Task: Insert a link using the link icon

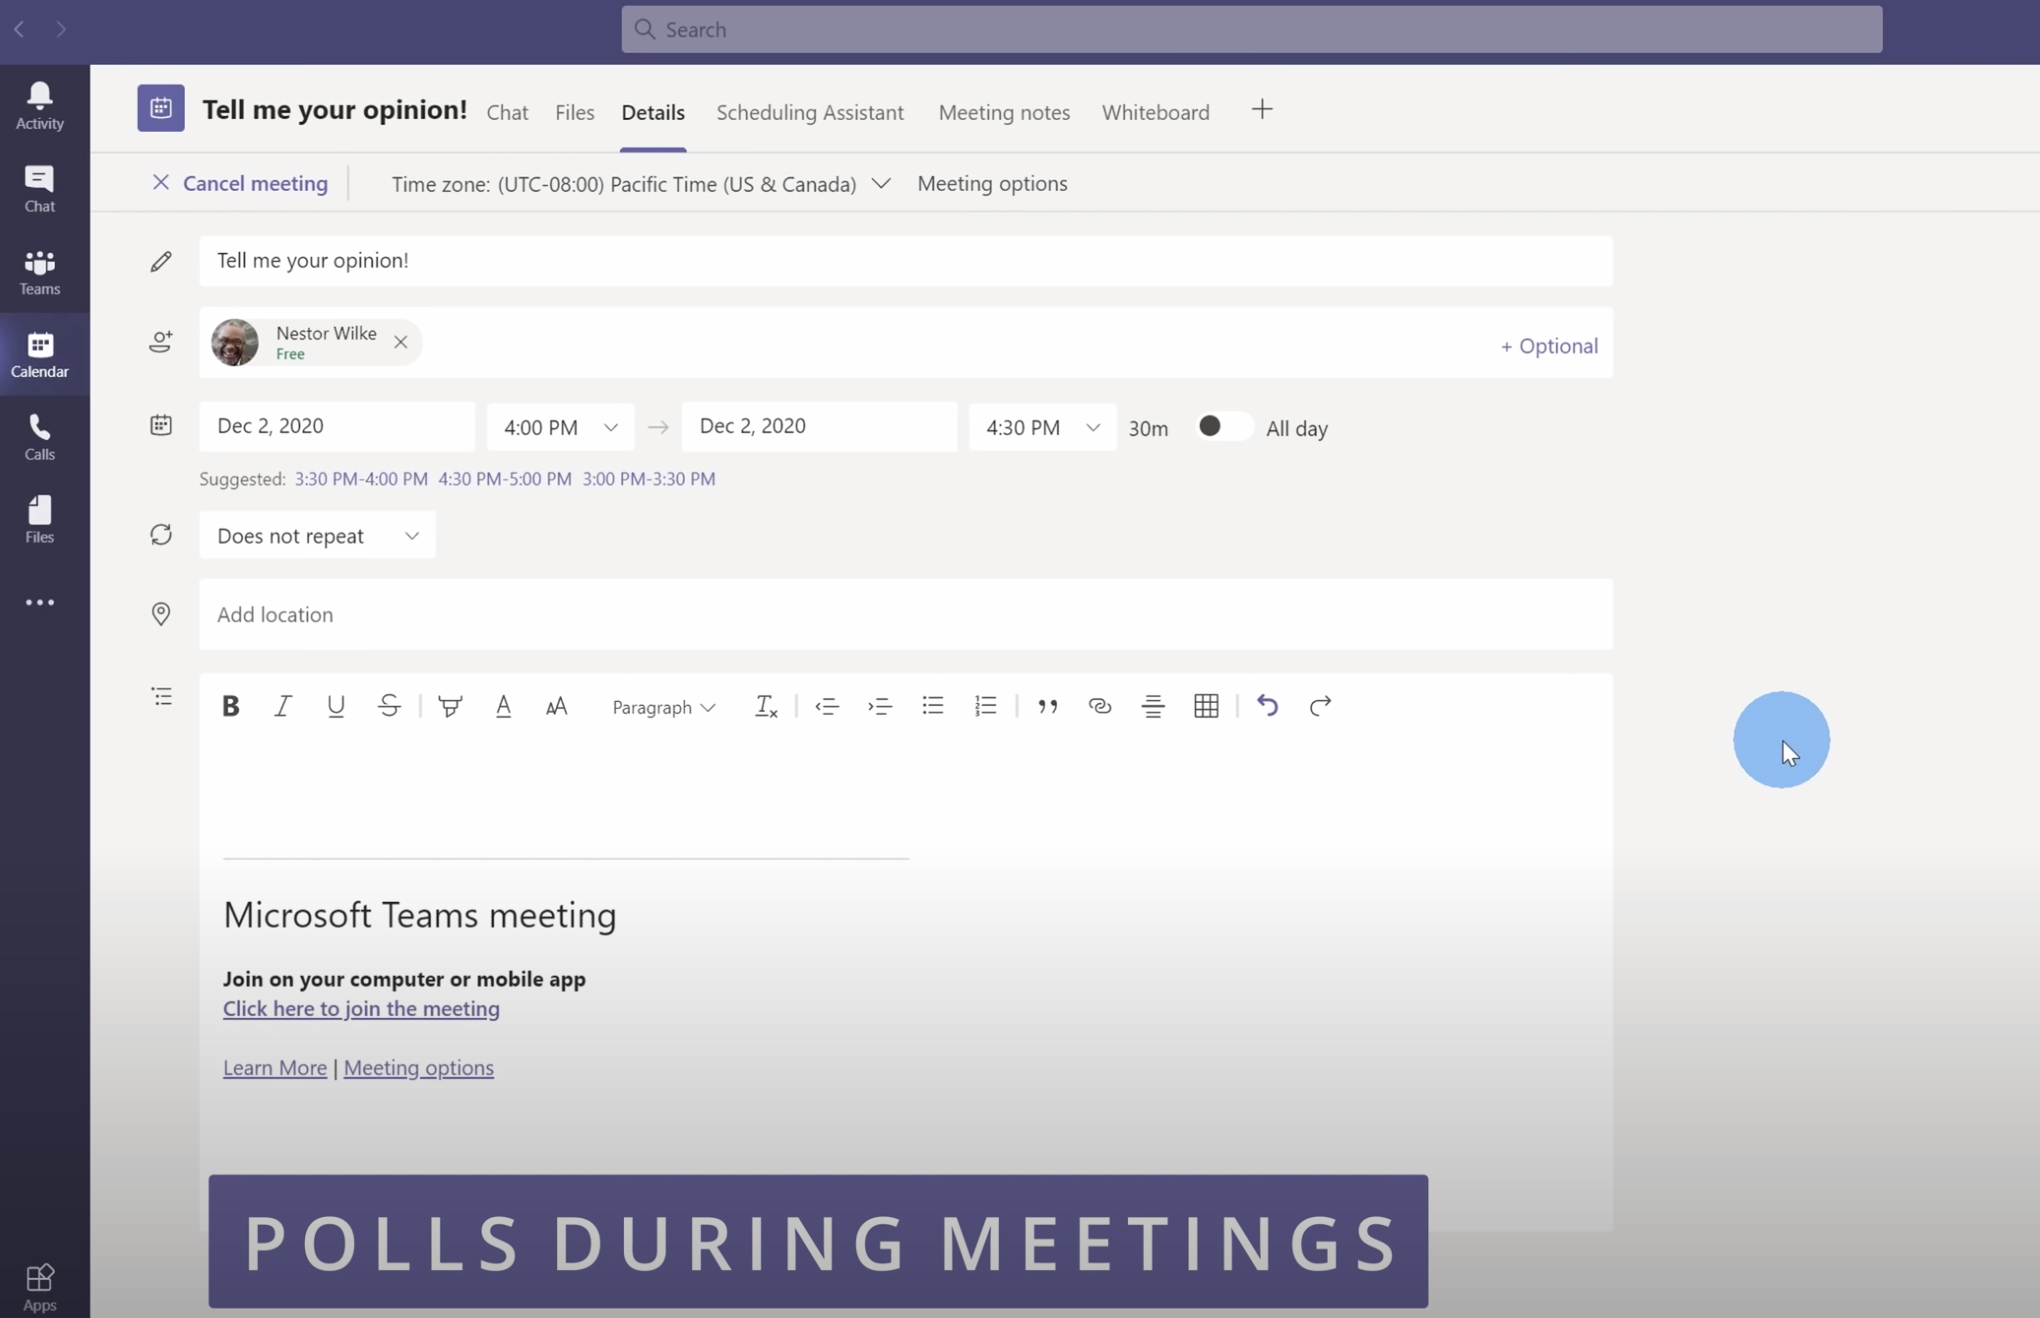Action: point(1099,706)
